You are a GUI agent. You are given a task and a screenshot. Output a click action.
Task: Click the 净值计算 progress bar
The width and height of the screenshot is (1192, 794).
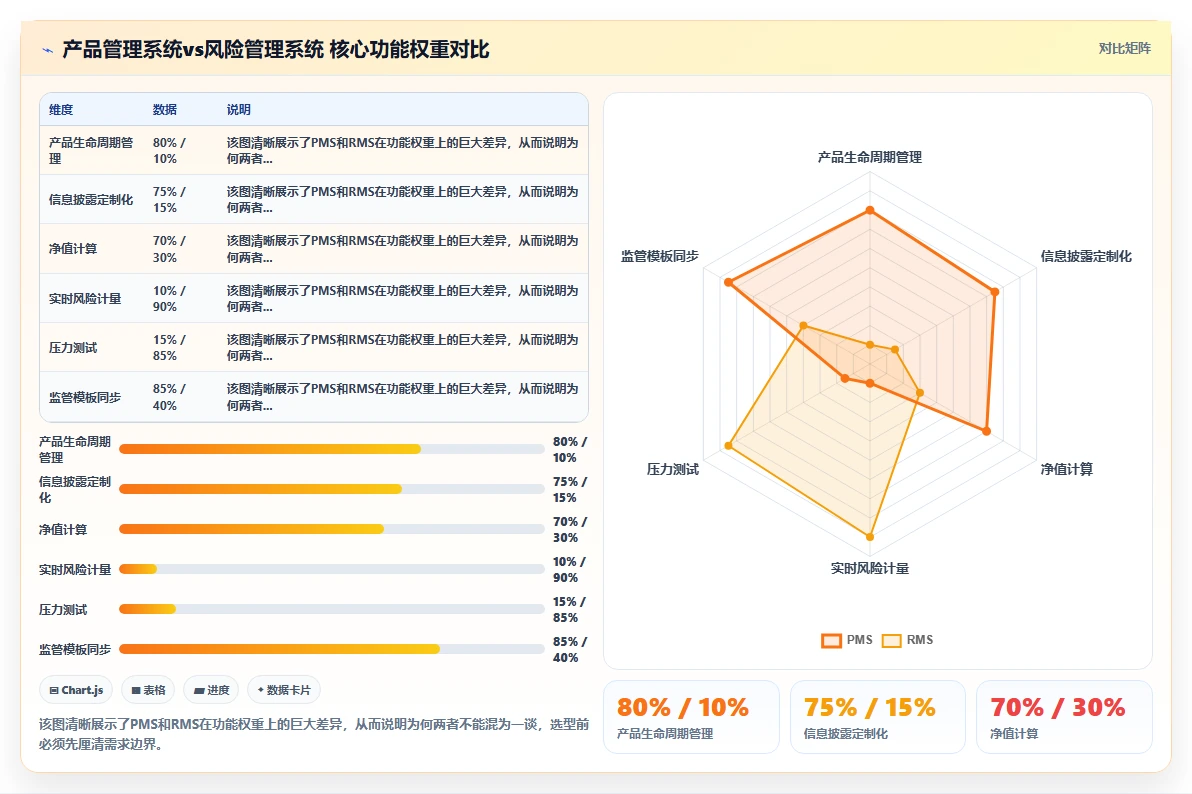(x=331, y=529)
